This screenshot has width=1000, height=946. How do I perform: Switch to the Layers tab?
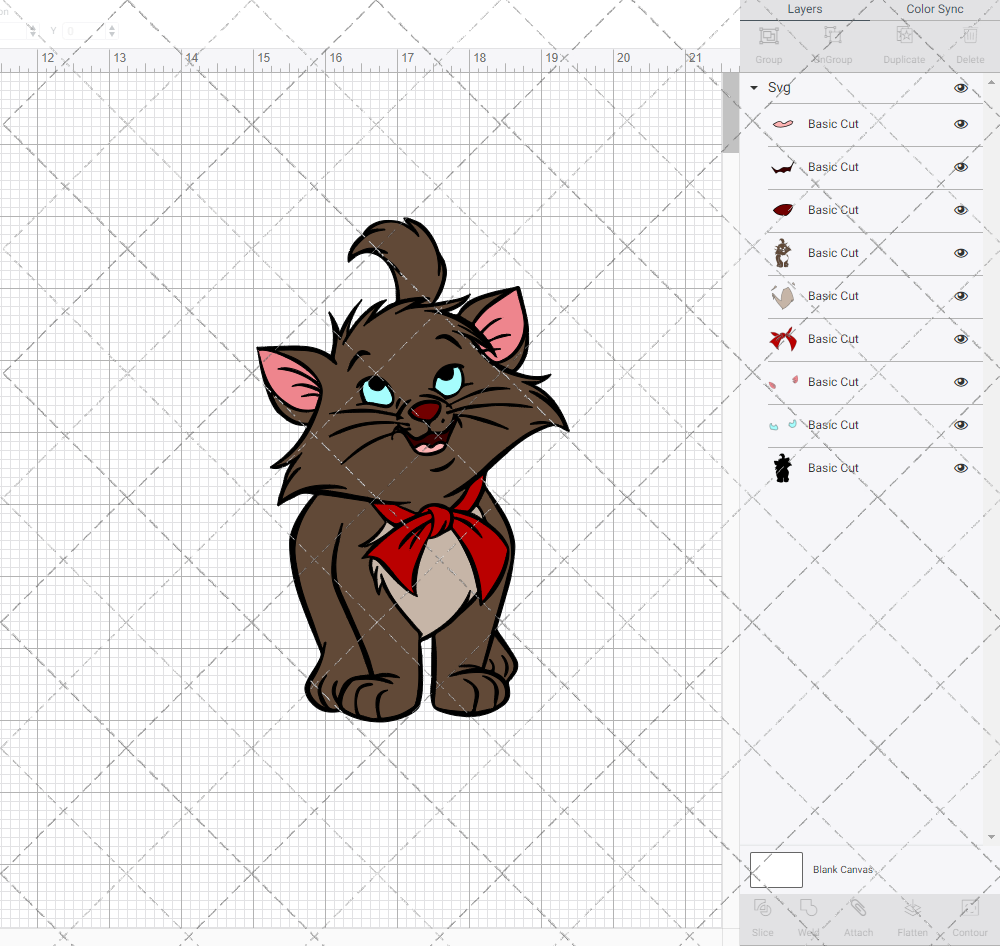(x=805, y=9)
